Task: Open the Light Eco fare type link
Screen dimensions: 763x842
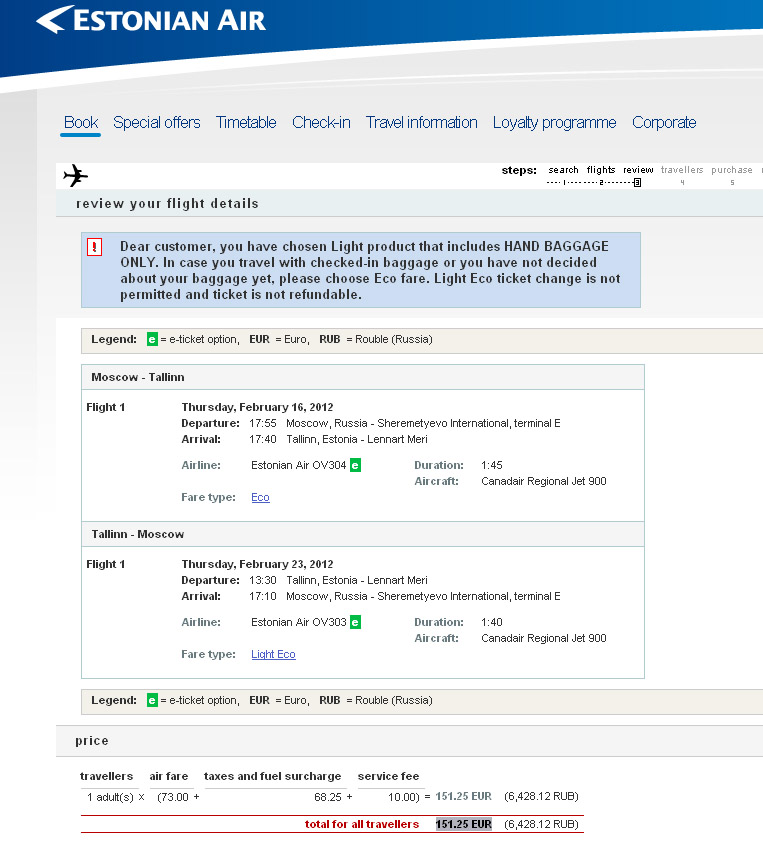Action: (x=273, y=654)
